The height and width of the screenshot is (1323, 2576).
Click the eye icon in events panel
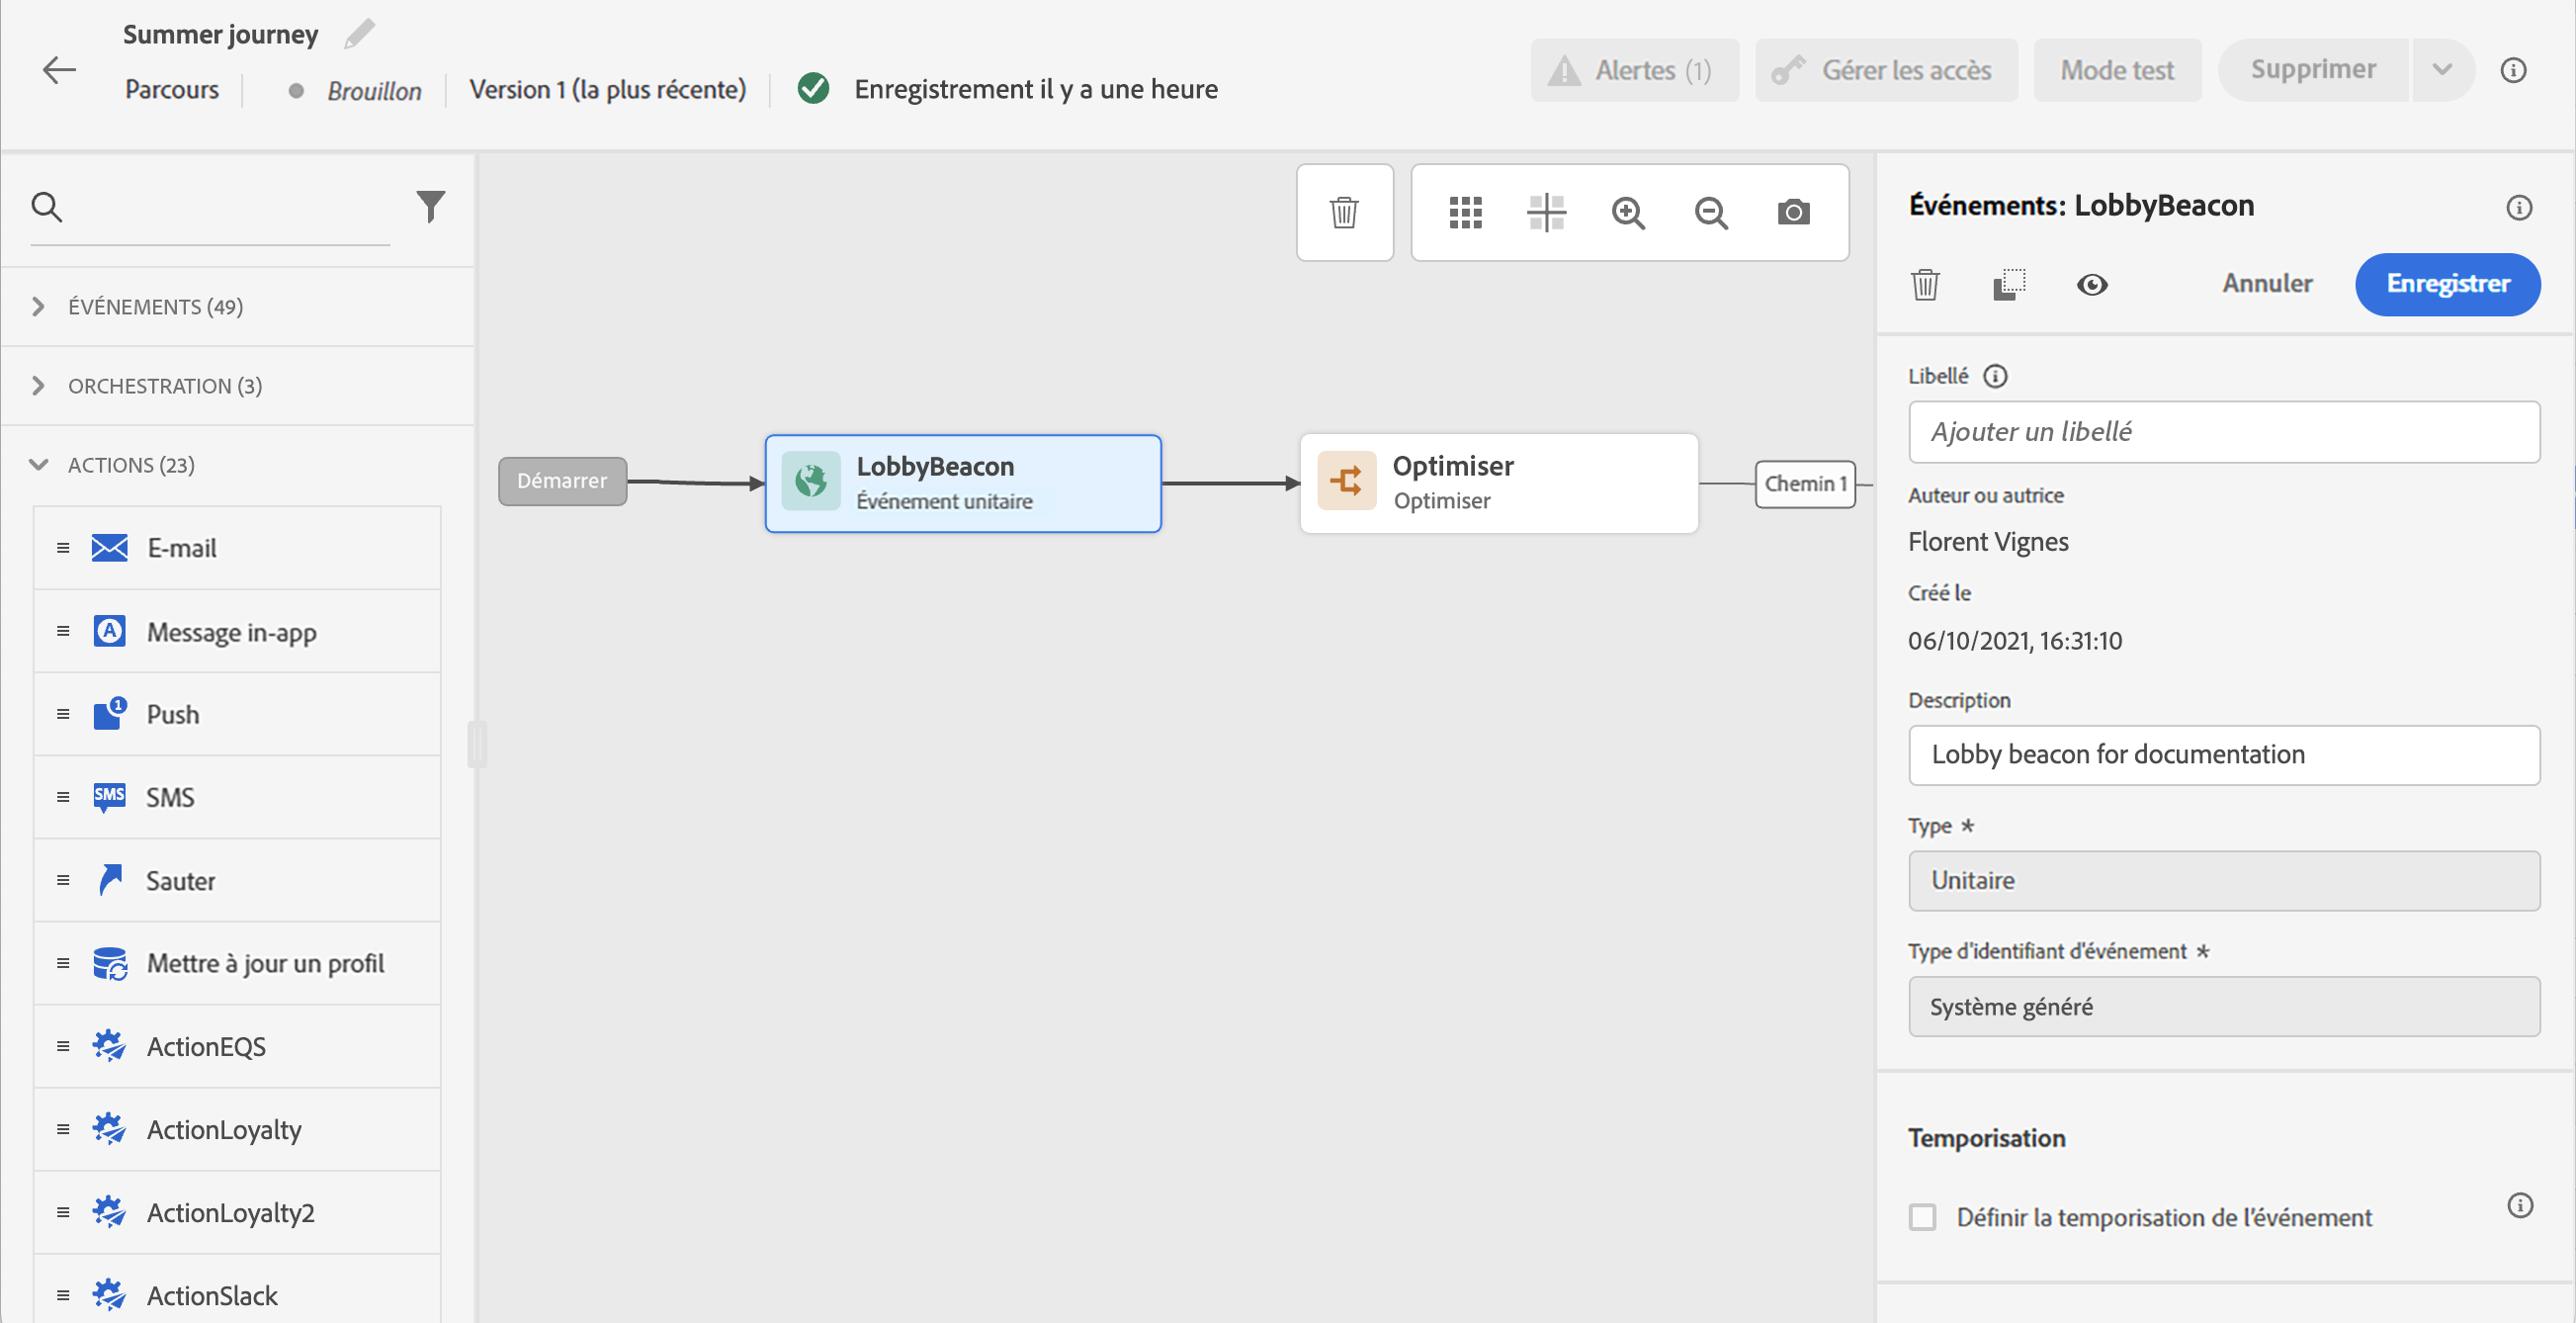coord(2091,285)
